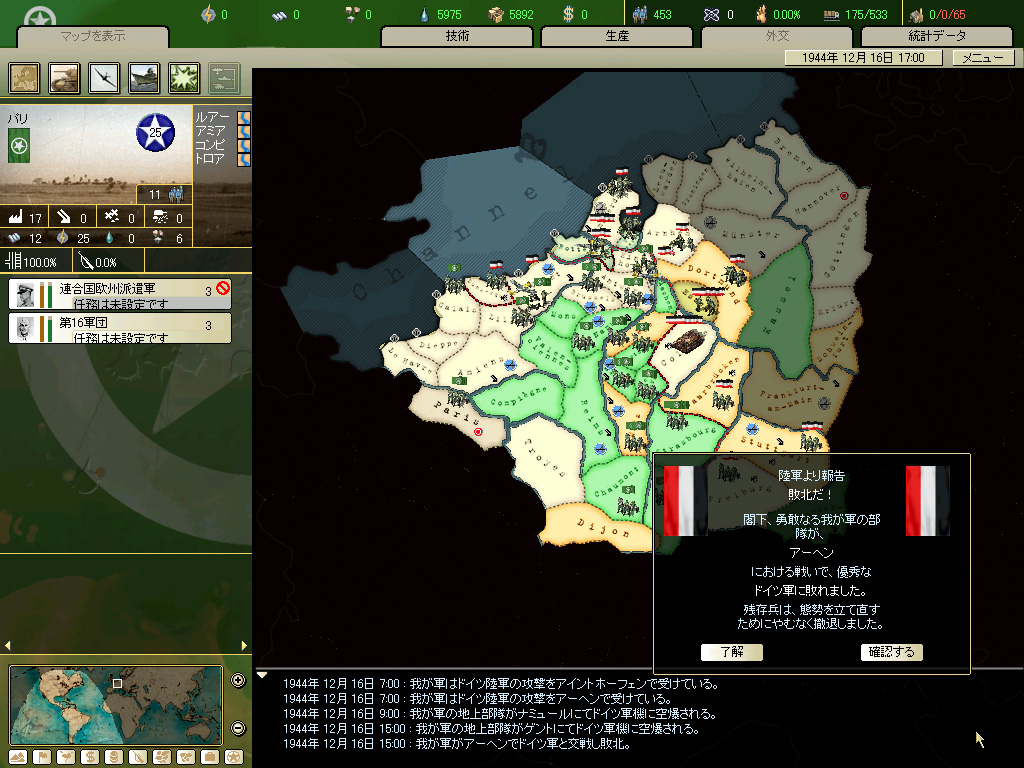Viewport: 1024px width, 768px height.
Task: Switch to victory points star map mode
Action: (x=234, y=757)
